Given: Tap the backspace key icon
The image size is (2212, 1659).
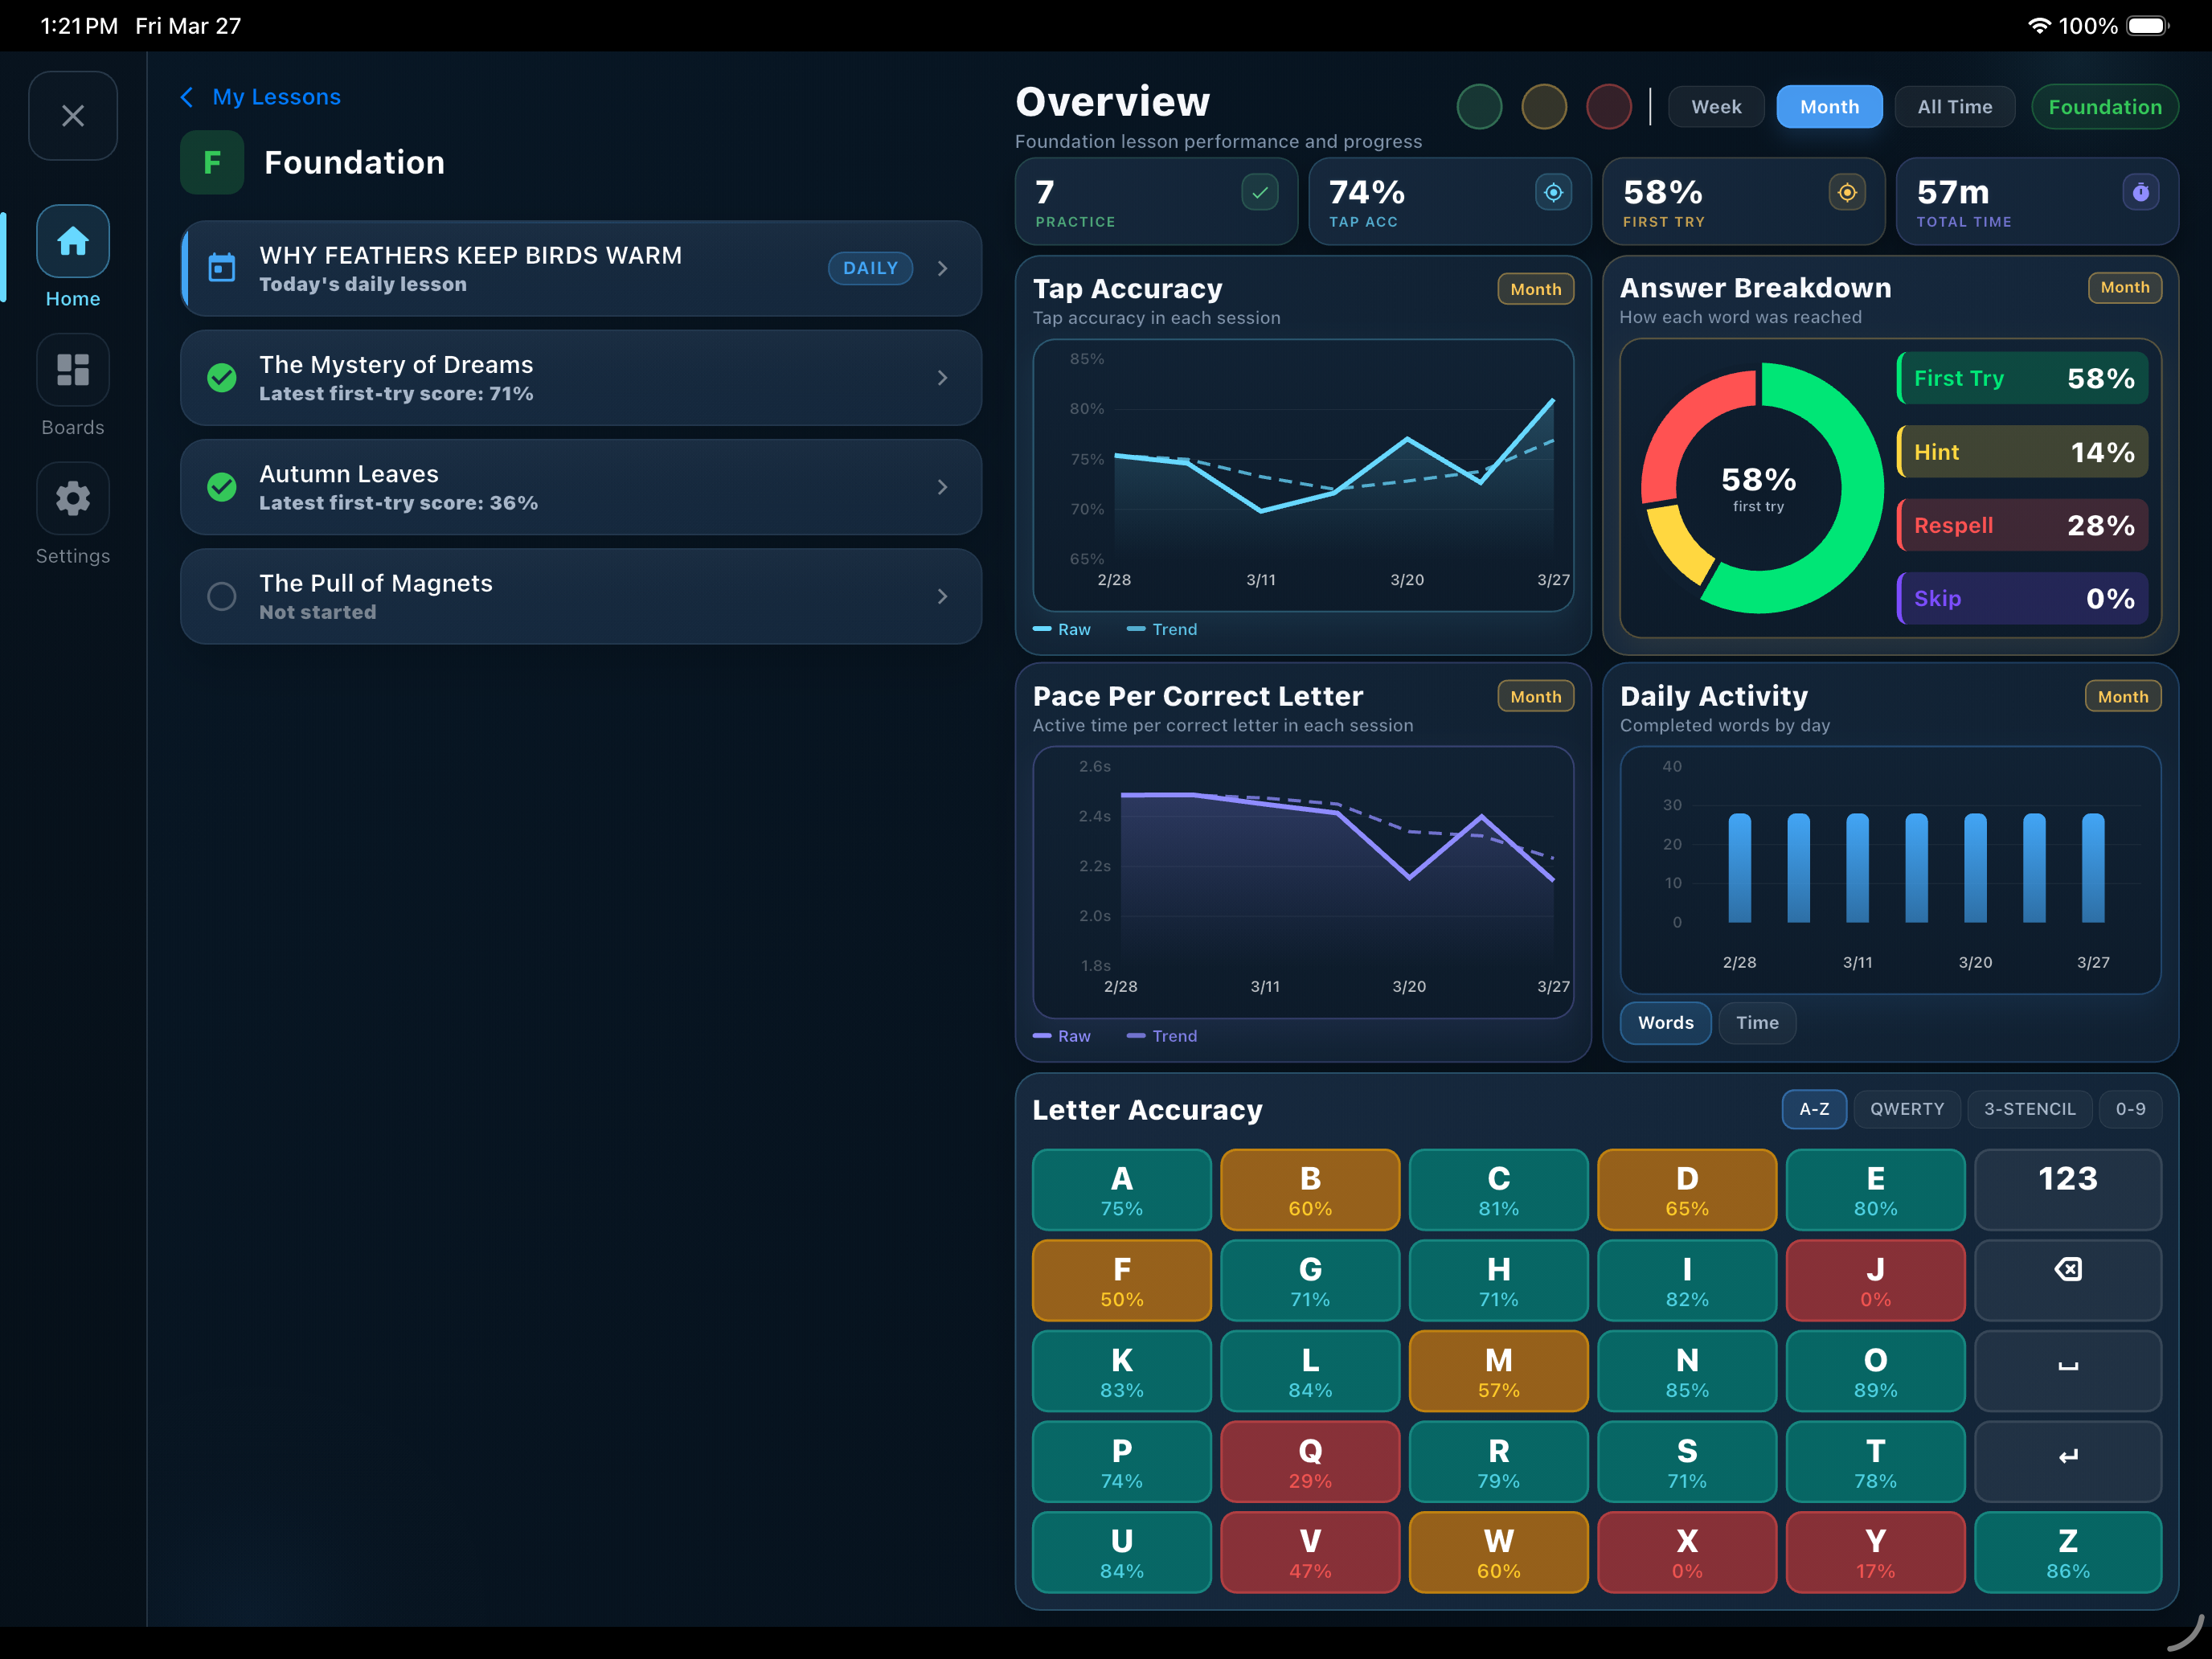Looking at the screenshot, I should 2068,1280.
